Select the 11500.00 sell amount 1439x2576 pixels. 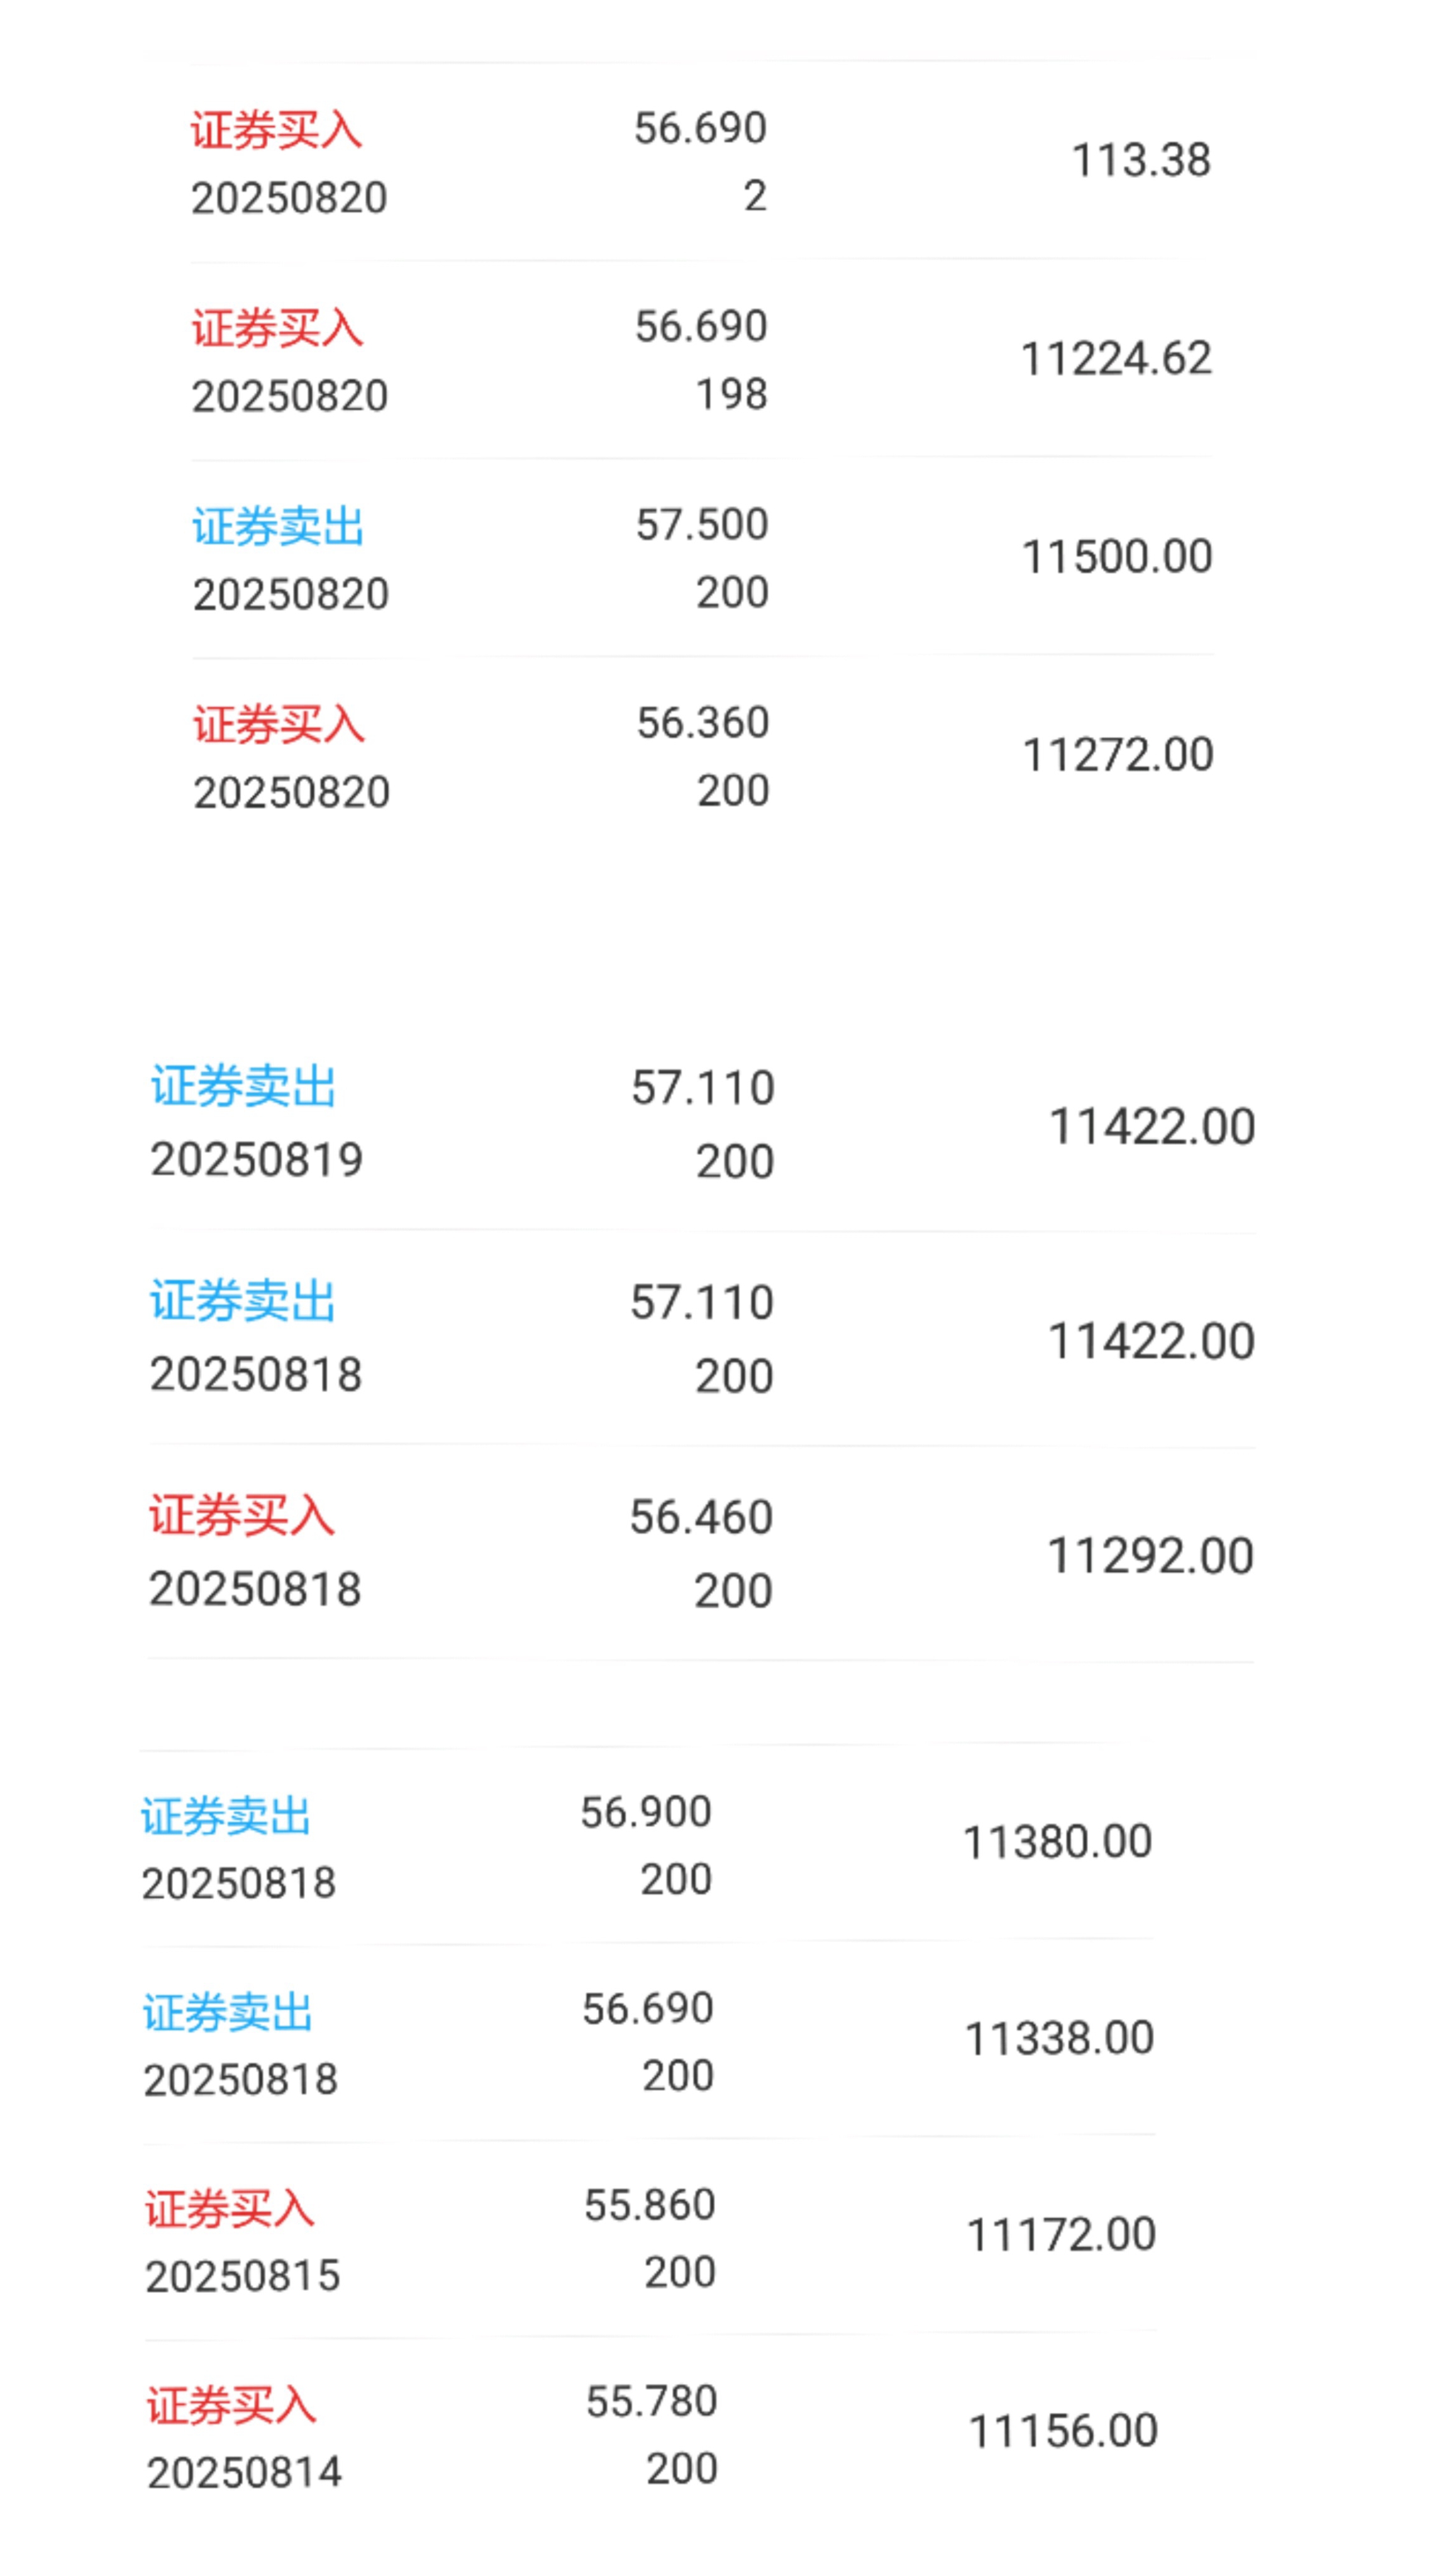click(x=1117, y=557)
